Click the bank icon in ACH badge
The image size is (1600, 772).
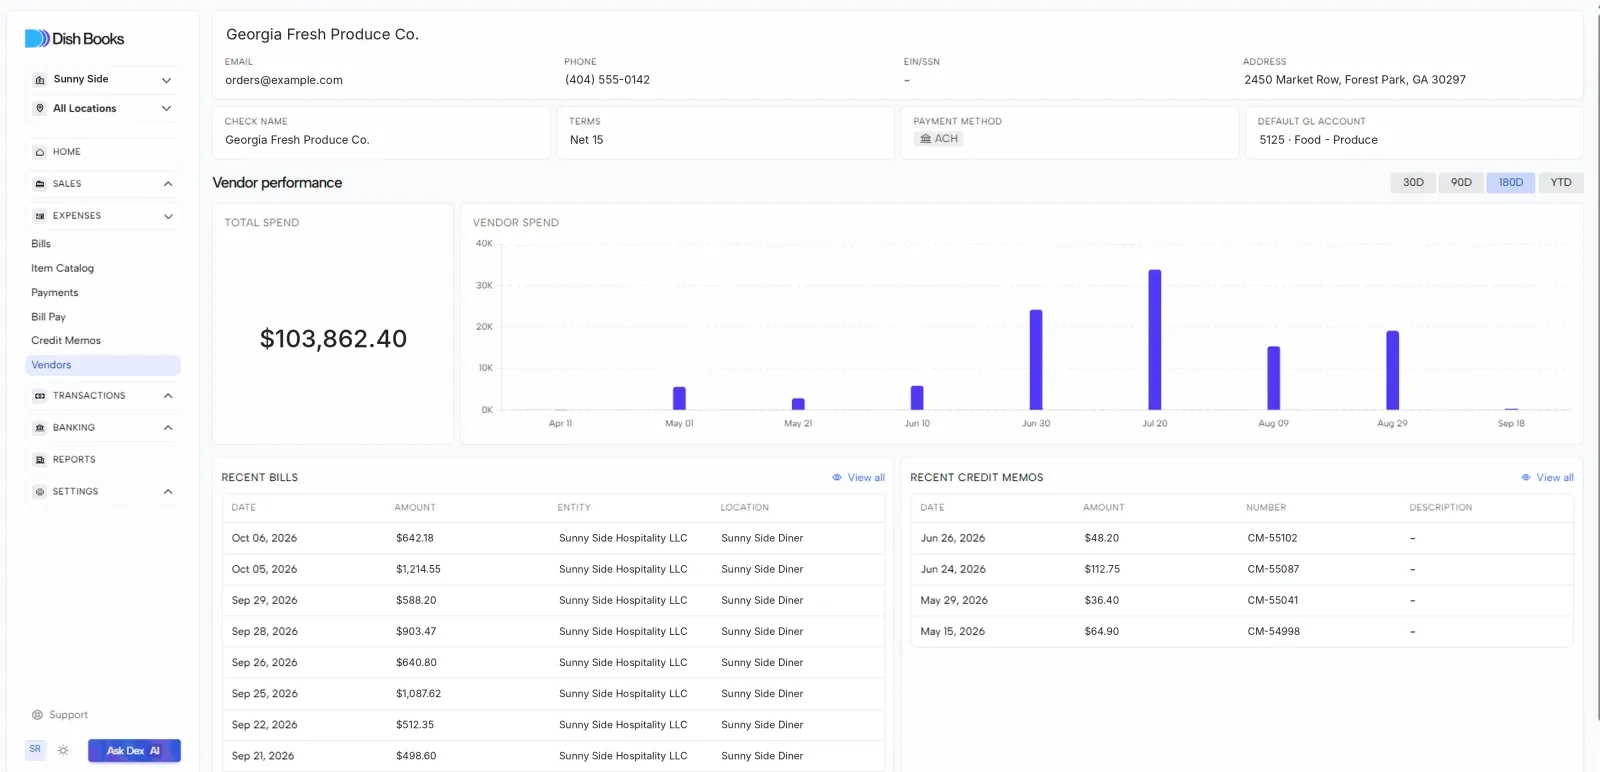pyautogui.click(x=926, y=139)
